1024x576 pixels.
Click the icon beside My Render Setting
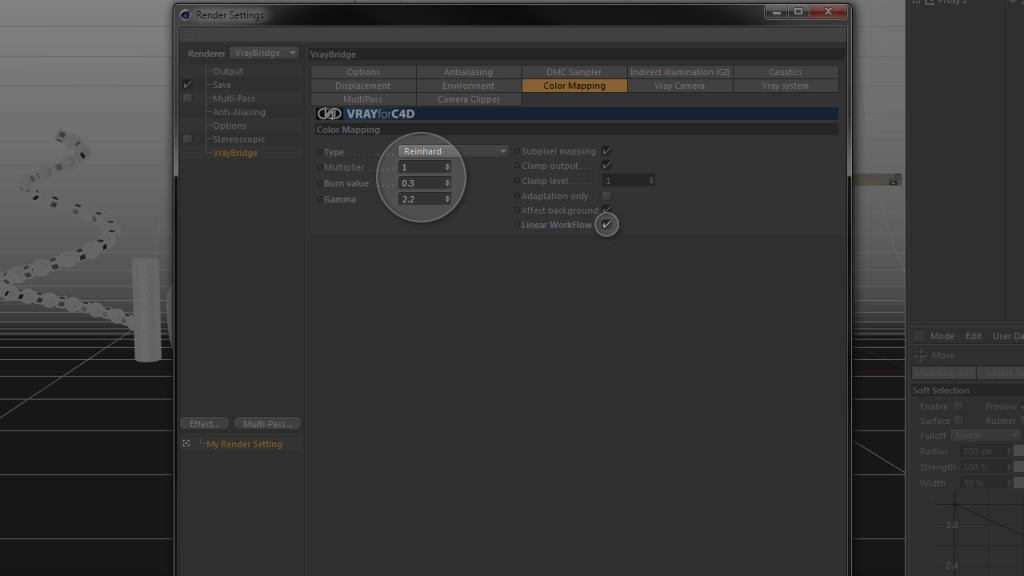[x=187, y=443]
